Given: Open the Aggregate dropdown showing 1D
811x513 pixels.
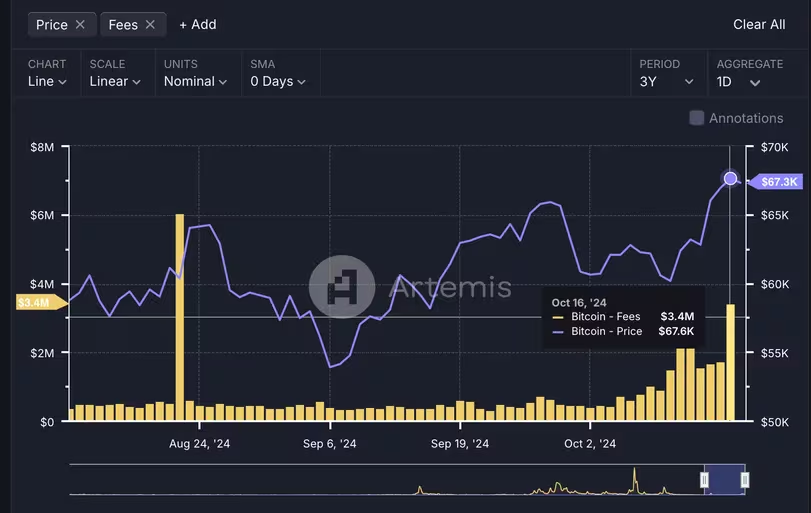Looking at the screenshot, I should pos(738,82).
